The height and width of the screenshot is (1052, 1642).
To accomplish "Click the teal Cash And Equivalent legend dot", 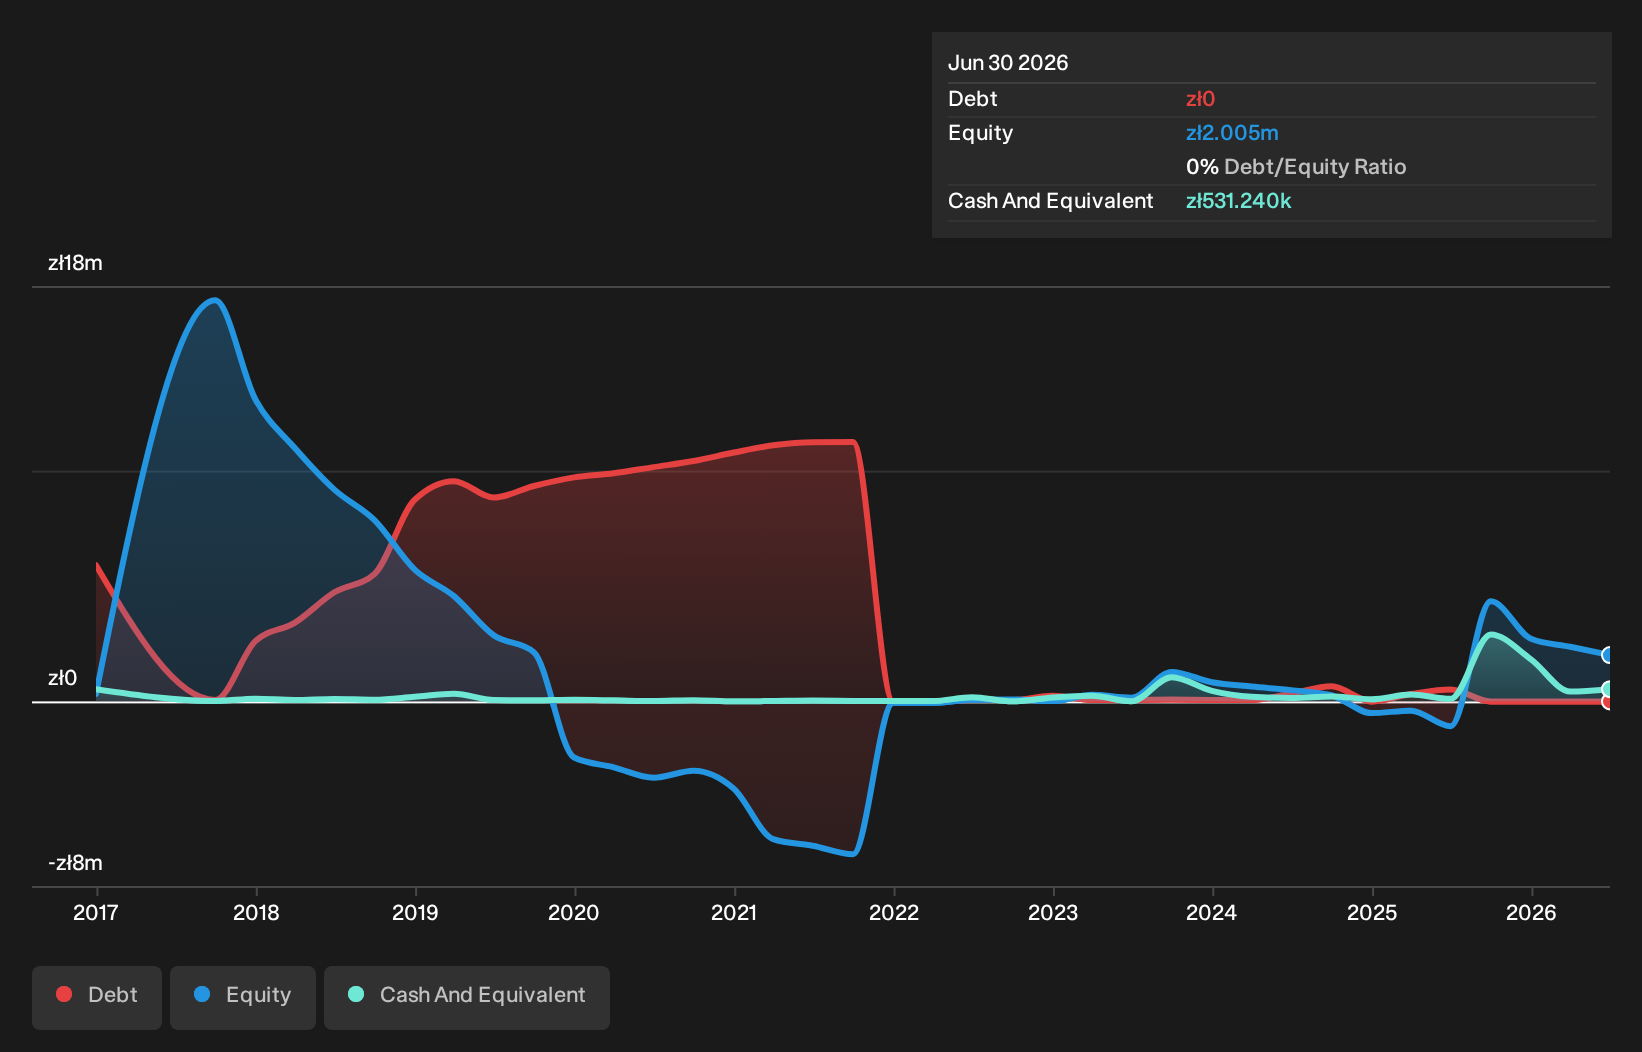I will pos(356,994).
